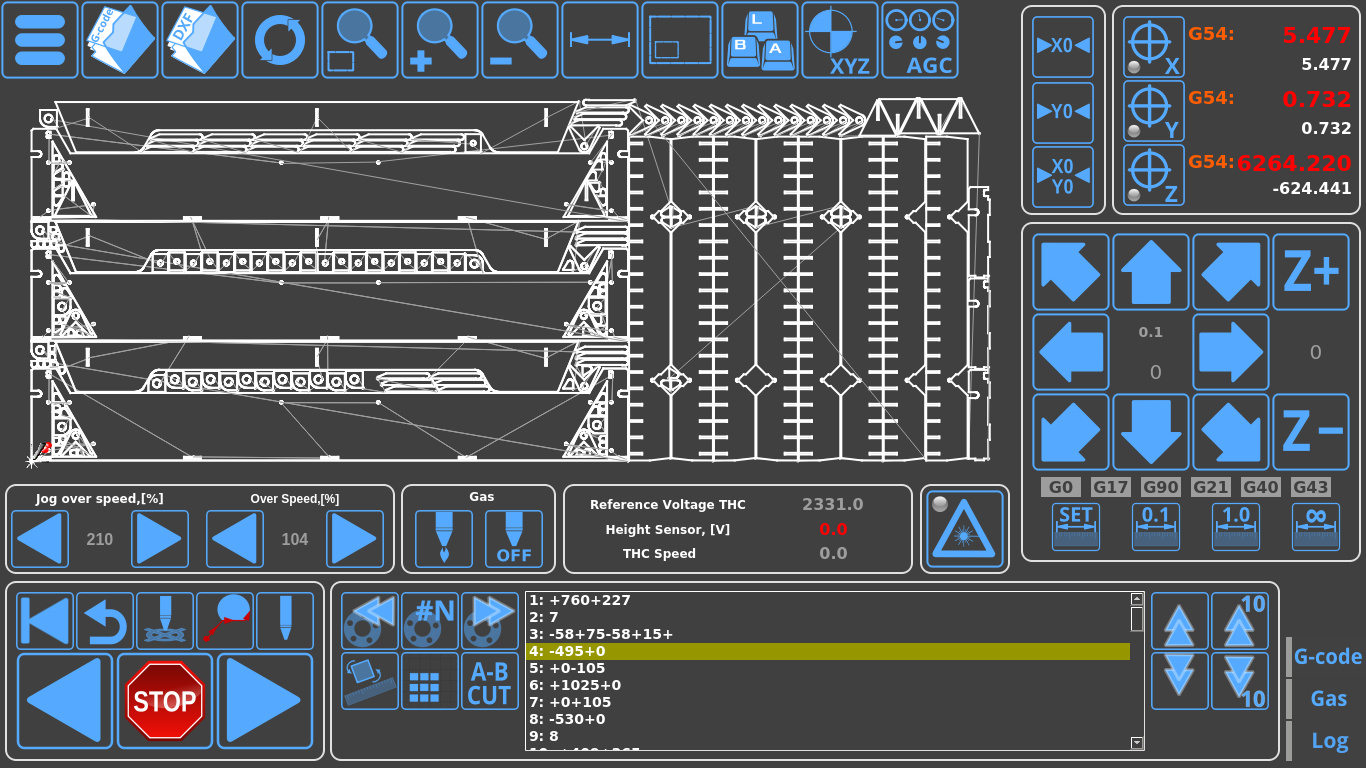1366x768 pixels.
Task: Open the nesting grid tool
Action: pyautogui.click(x=429, y=681)
